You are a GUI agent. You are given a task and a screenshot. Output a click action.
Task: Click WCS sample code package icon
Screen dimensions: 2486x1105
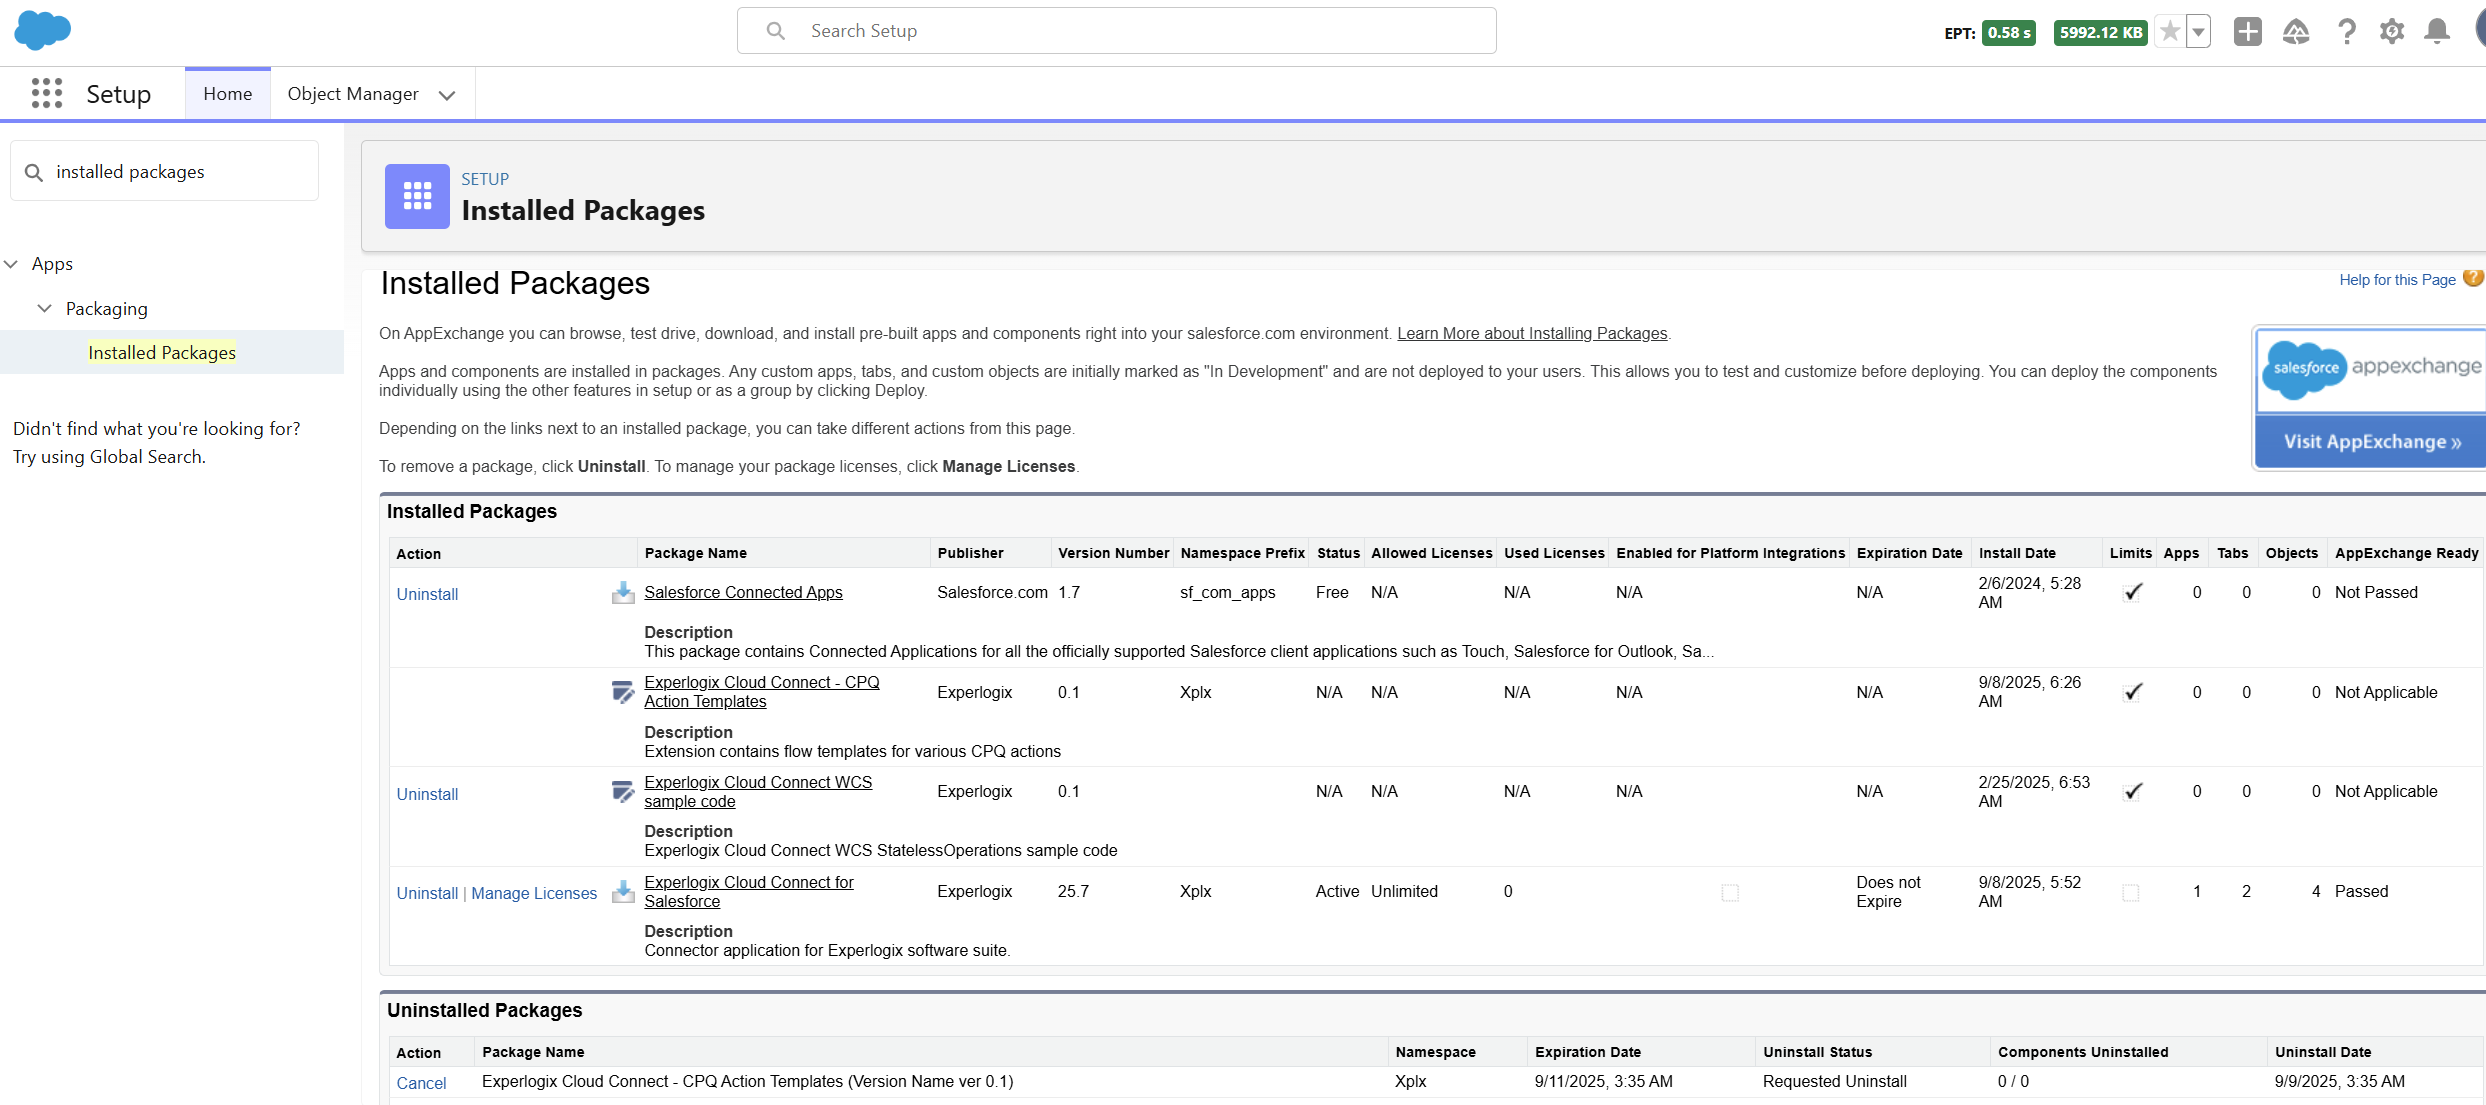coord(623,792)
